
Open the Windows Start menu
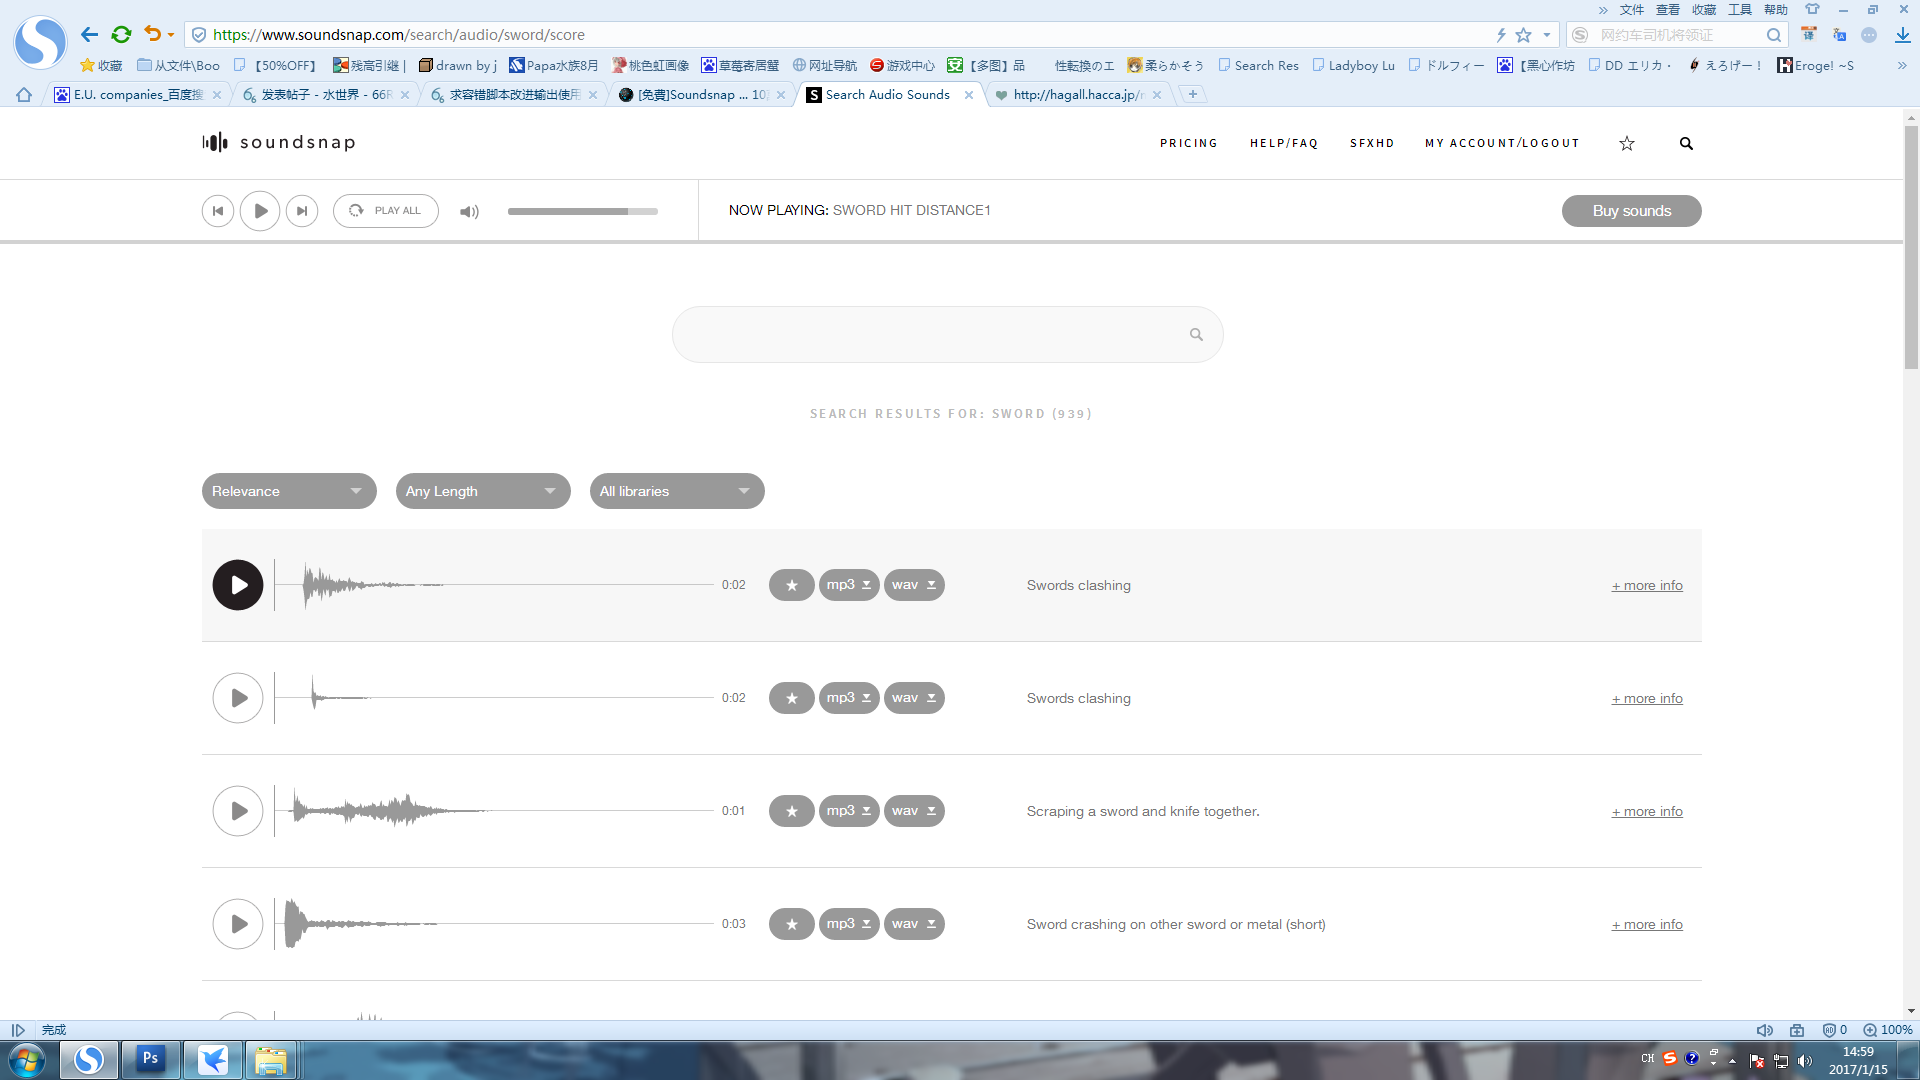(27, 1059)
